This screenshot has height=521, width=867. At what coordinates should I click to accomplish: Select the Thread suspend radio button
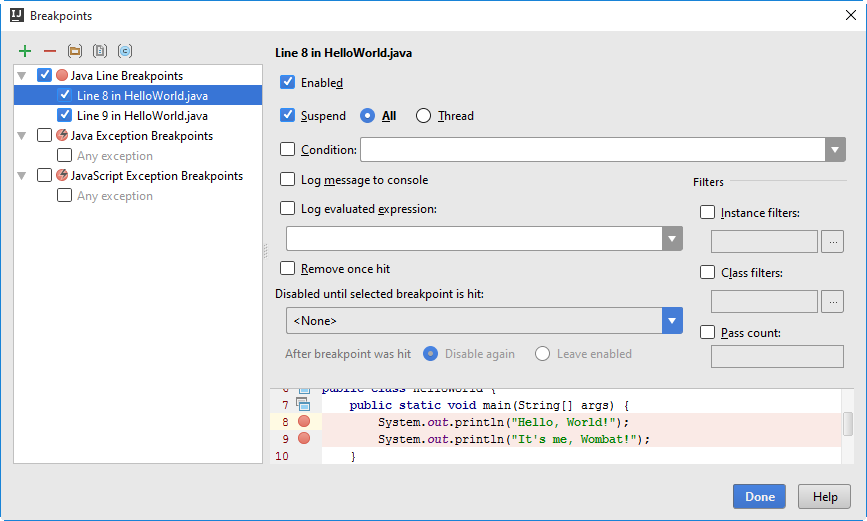click(x=424, y=116)
